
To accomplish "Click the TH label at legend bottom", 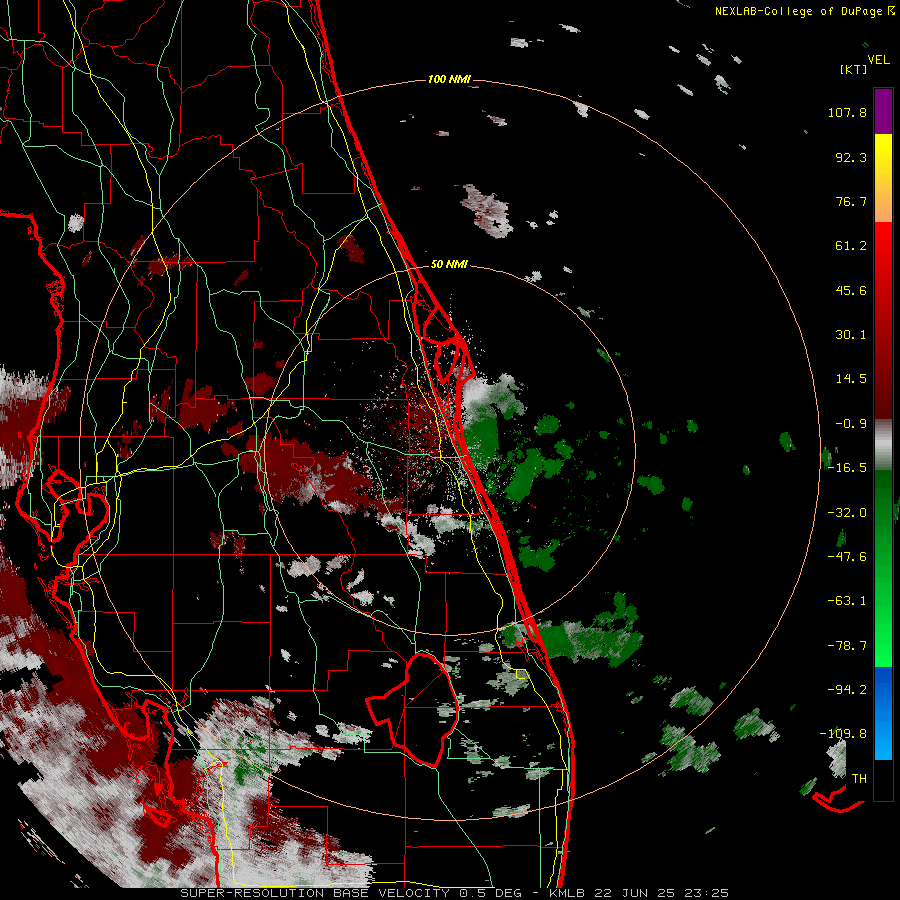I will coord(859,778).
